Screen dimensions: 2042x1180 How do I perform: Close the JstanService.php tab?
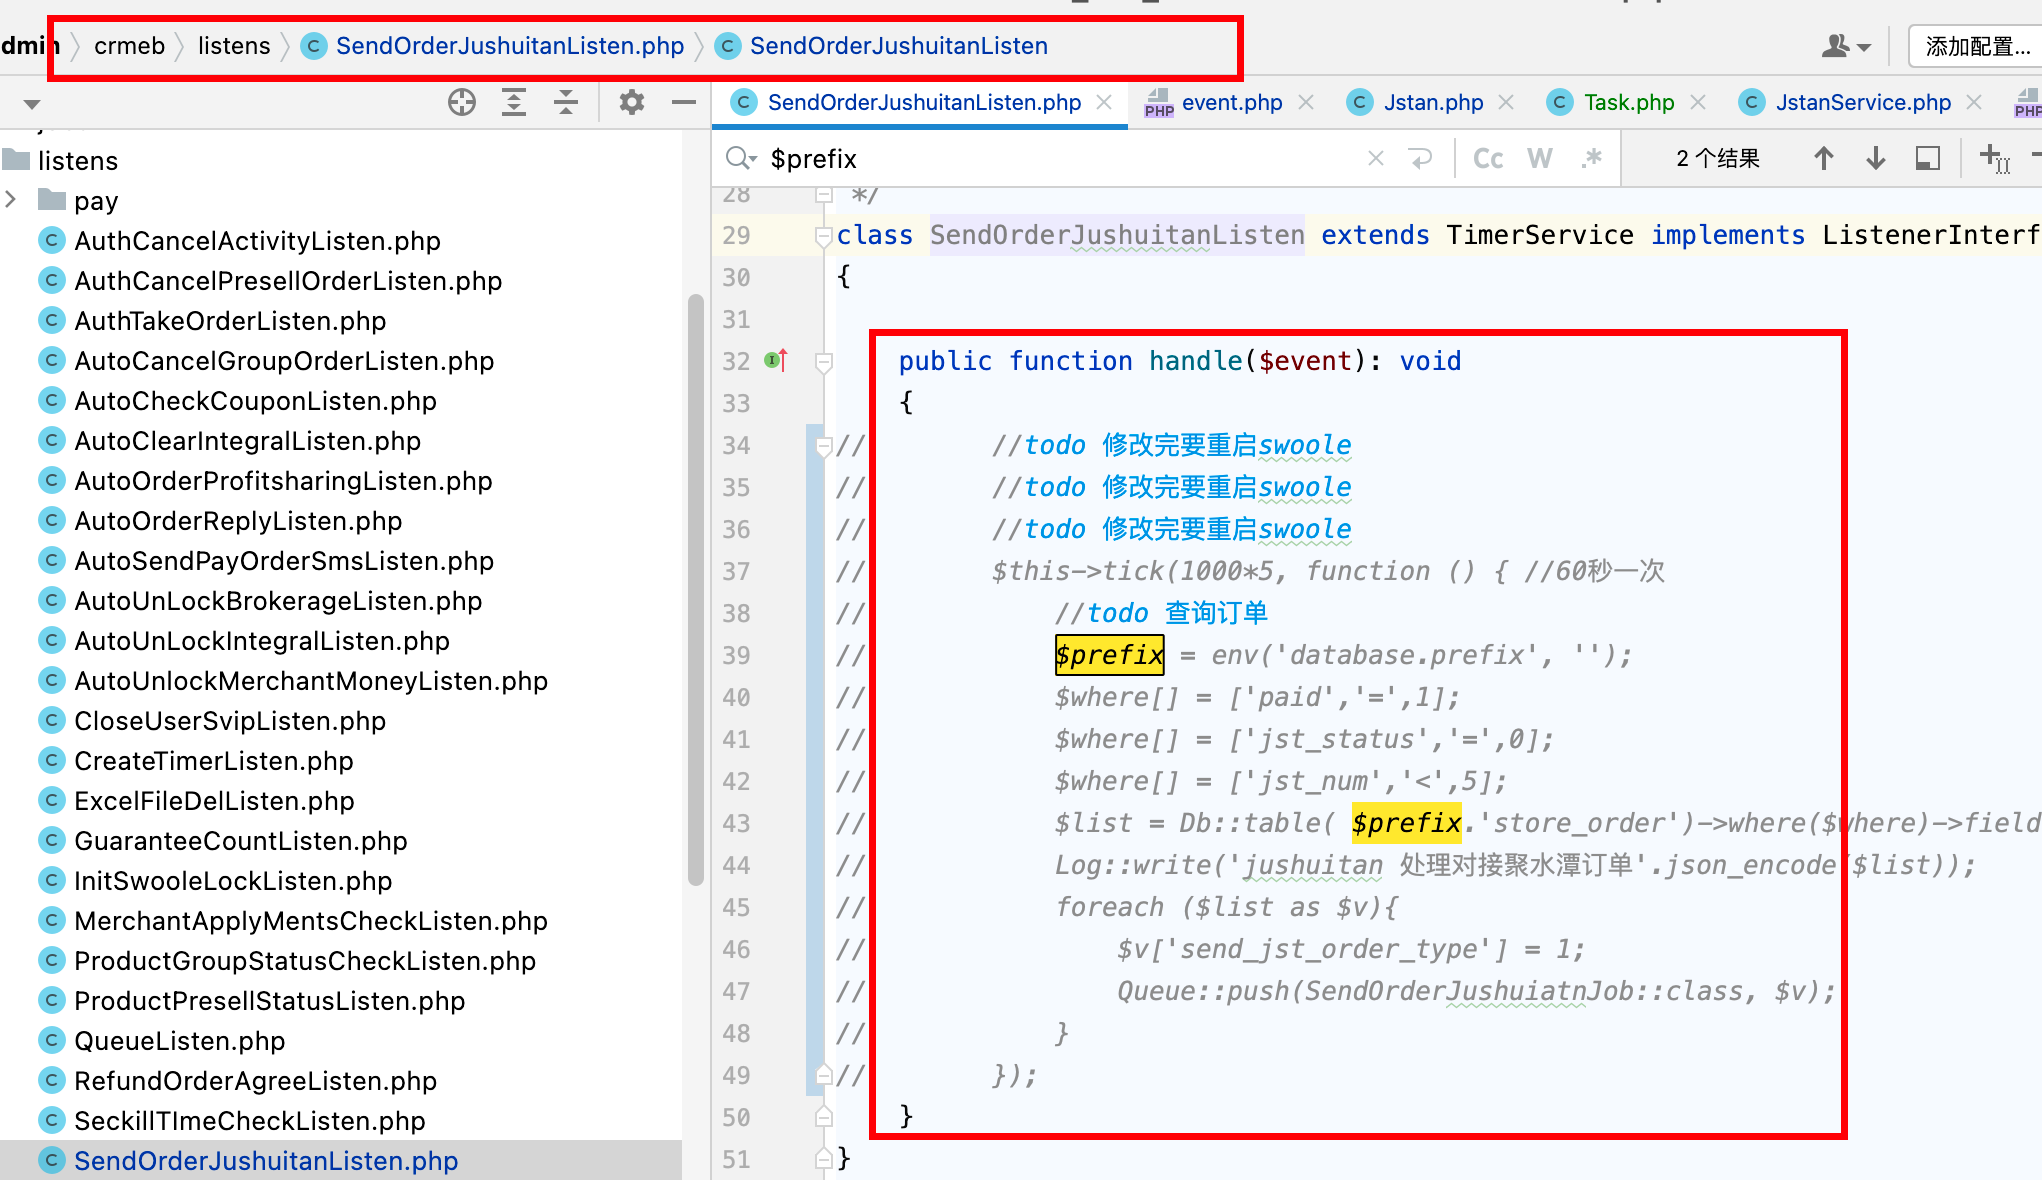point(1974,102)
